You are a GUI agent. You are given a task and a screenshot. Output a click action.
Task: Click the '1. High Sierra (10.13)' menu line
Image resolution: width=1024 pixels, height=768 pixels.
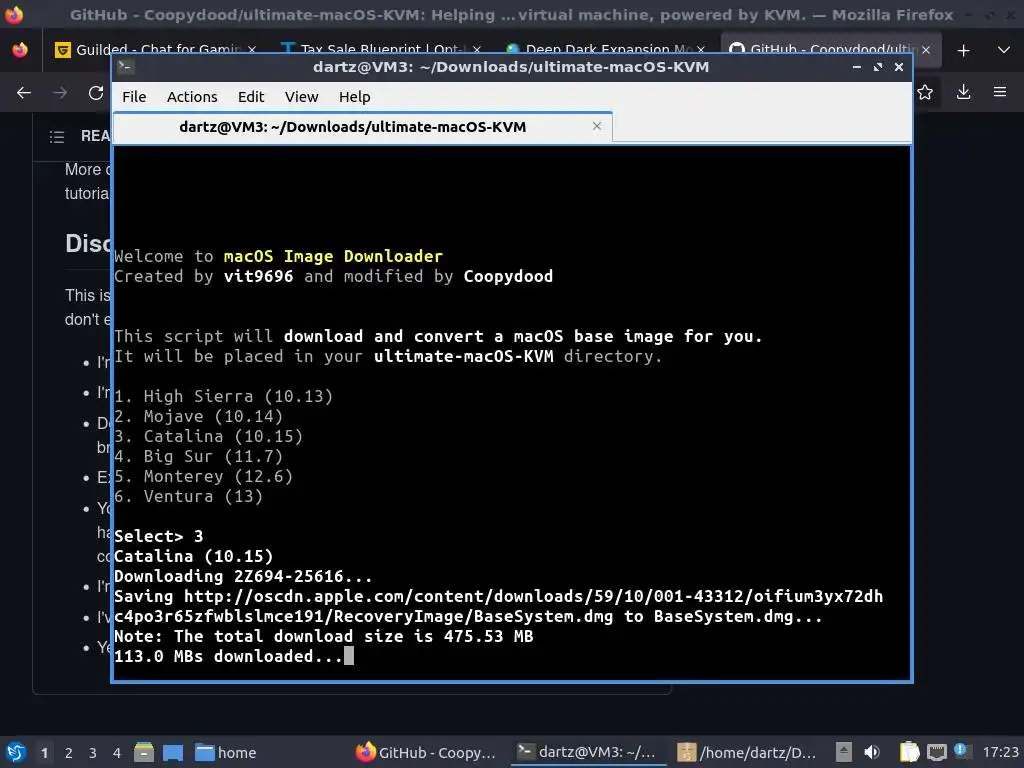(223, 396)
